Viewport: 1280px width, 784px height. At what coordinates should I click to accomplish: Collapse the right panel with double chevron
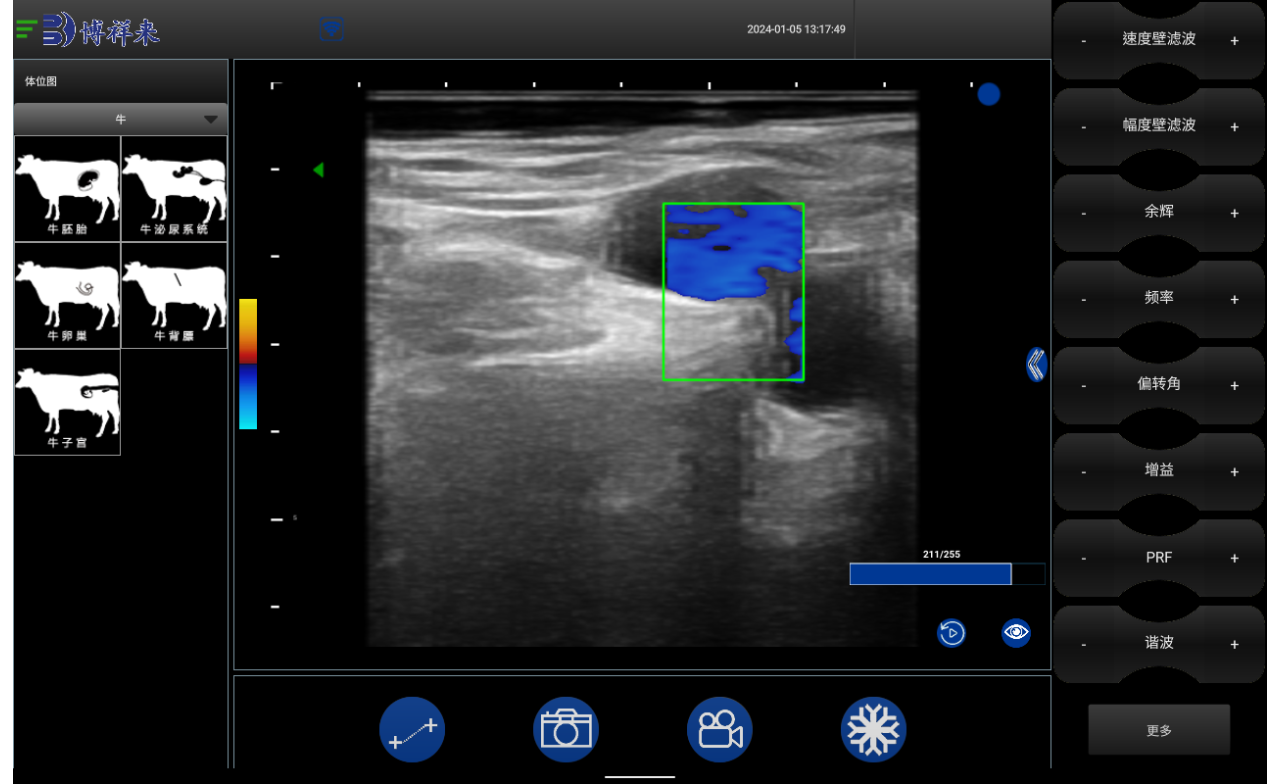1036,364
